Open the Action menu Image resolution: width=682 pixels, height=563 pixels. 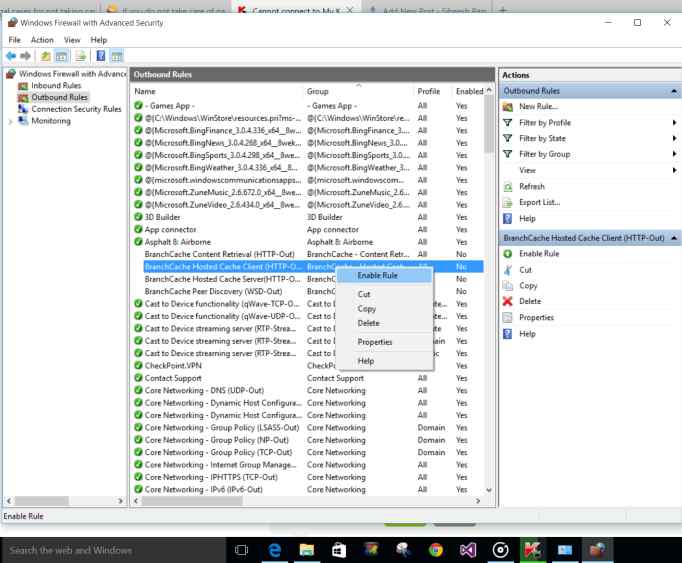pyautogui.click(x=42, y=40)
